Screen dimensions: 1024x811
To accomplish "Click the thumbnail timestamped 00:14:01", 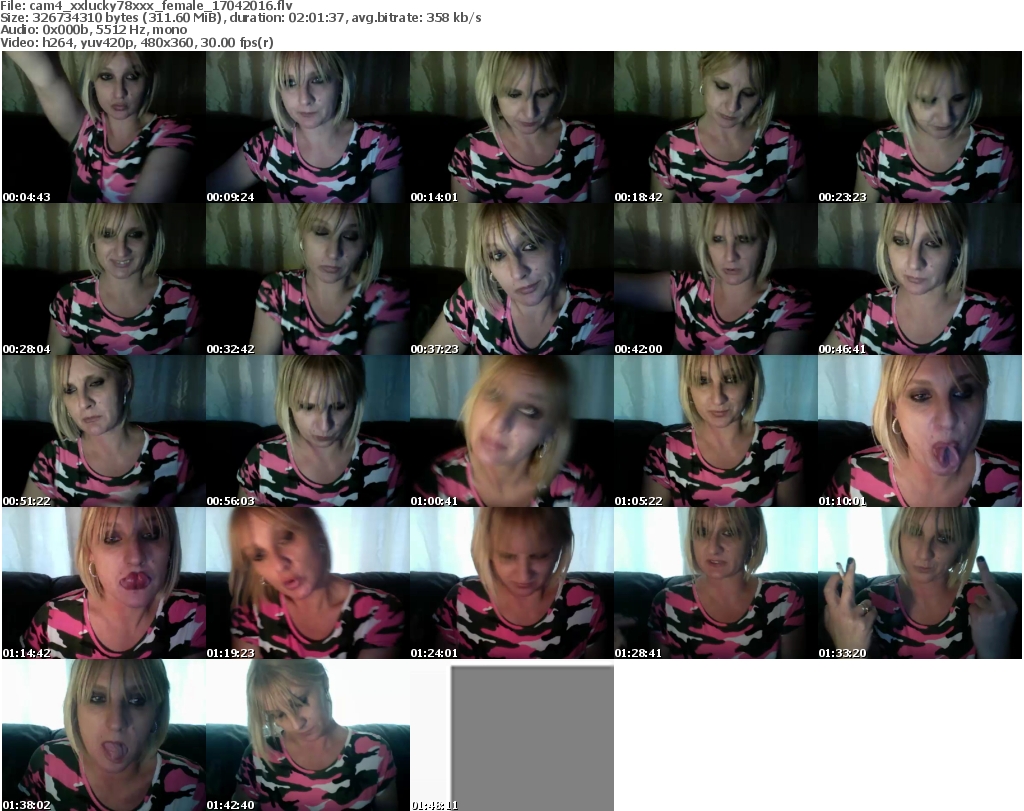I will point(512,127).
